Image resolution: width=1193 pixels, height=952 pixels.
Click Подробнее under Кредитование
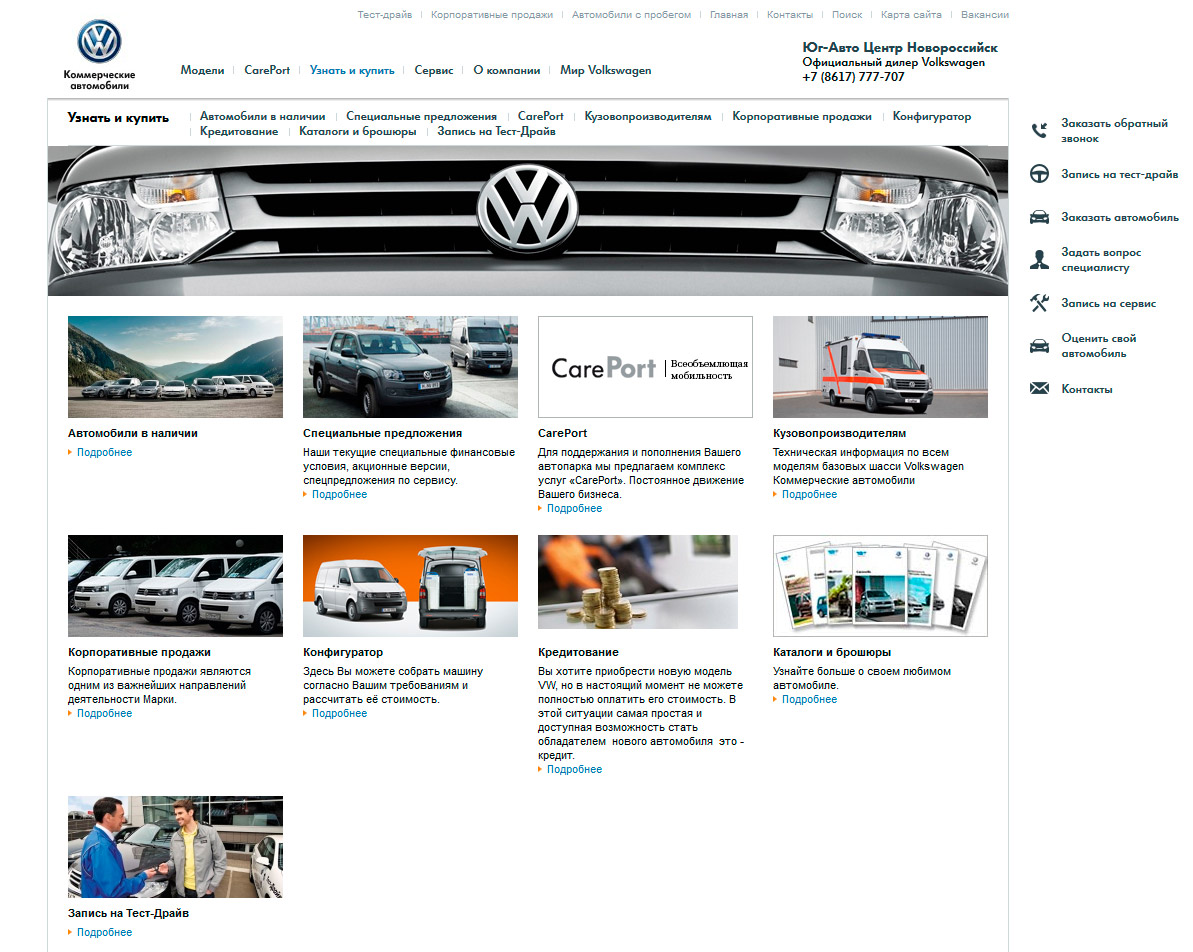click(574, 769)
